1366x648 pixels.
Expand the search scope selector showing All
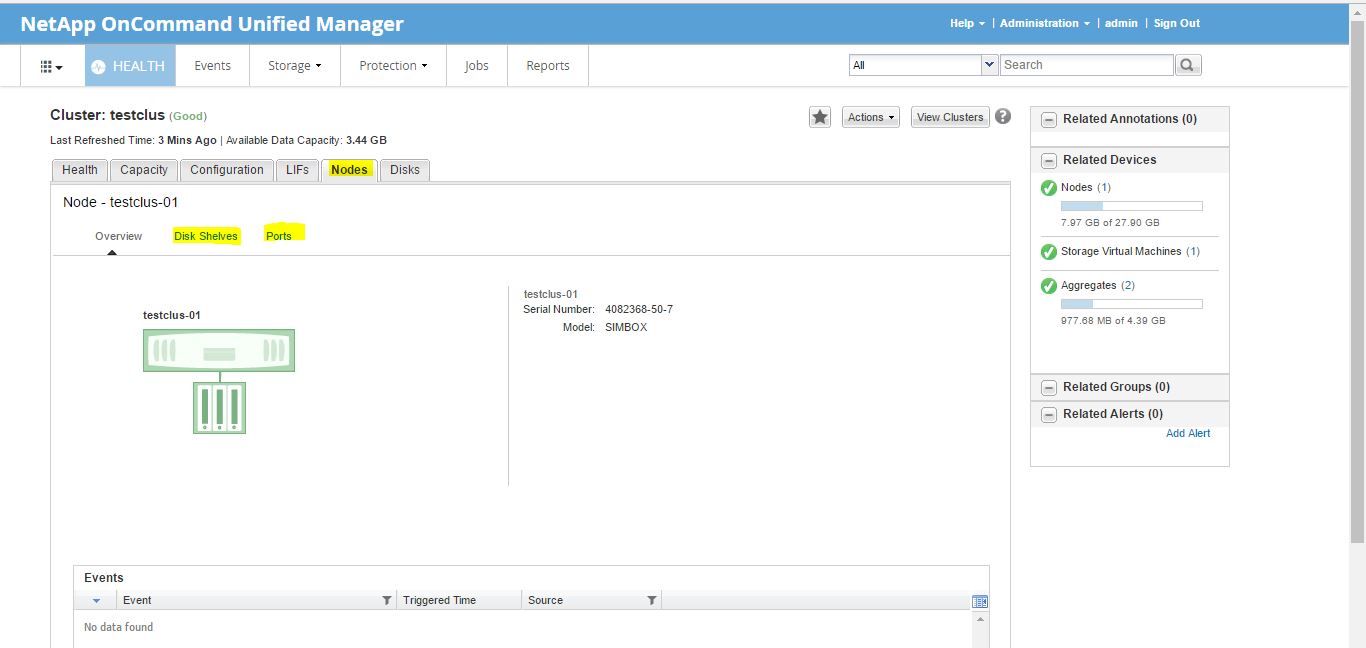tap(989, 64)
